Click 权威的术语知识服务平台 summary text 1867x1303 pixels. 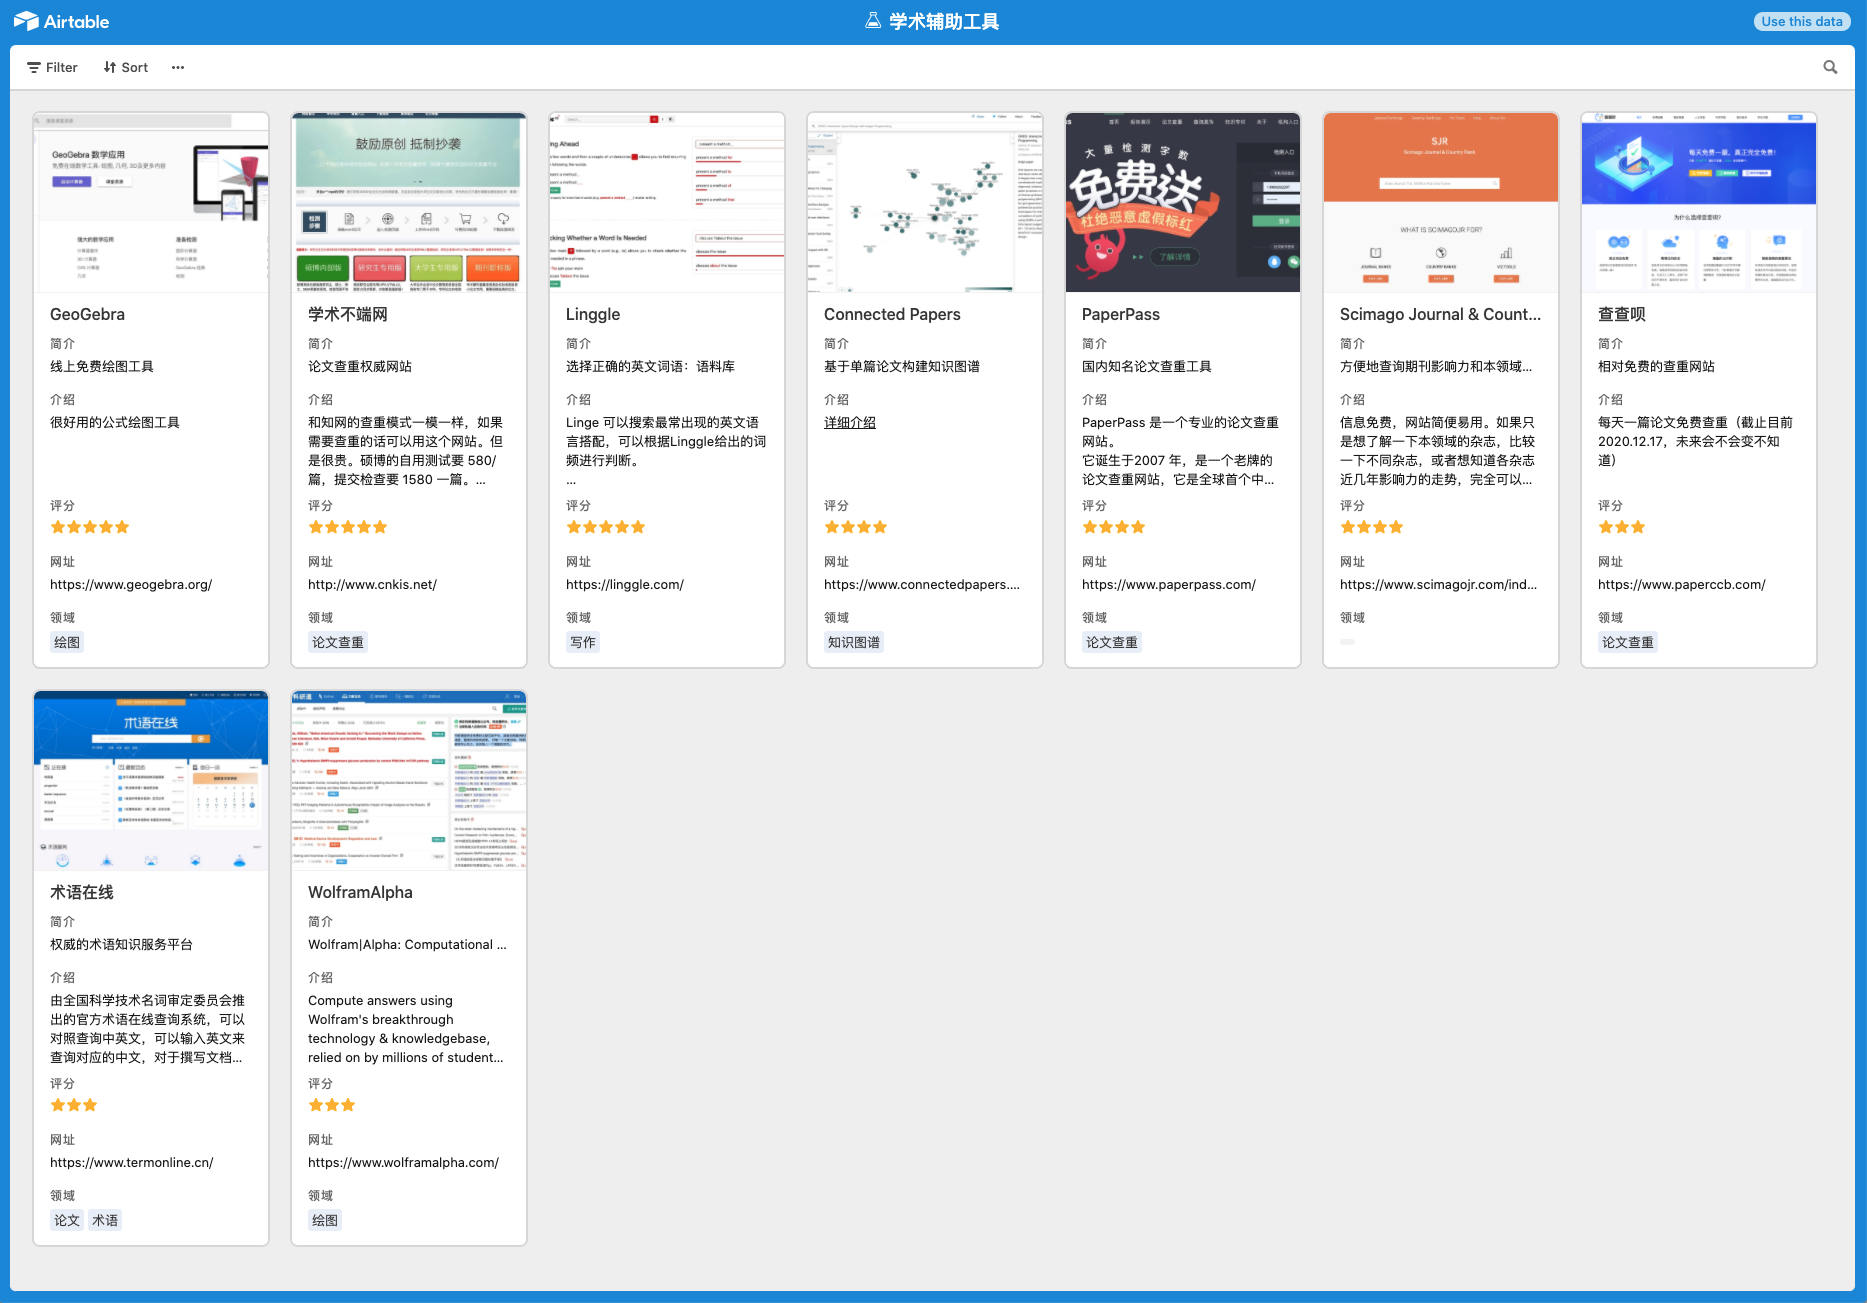point(122,945)
